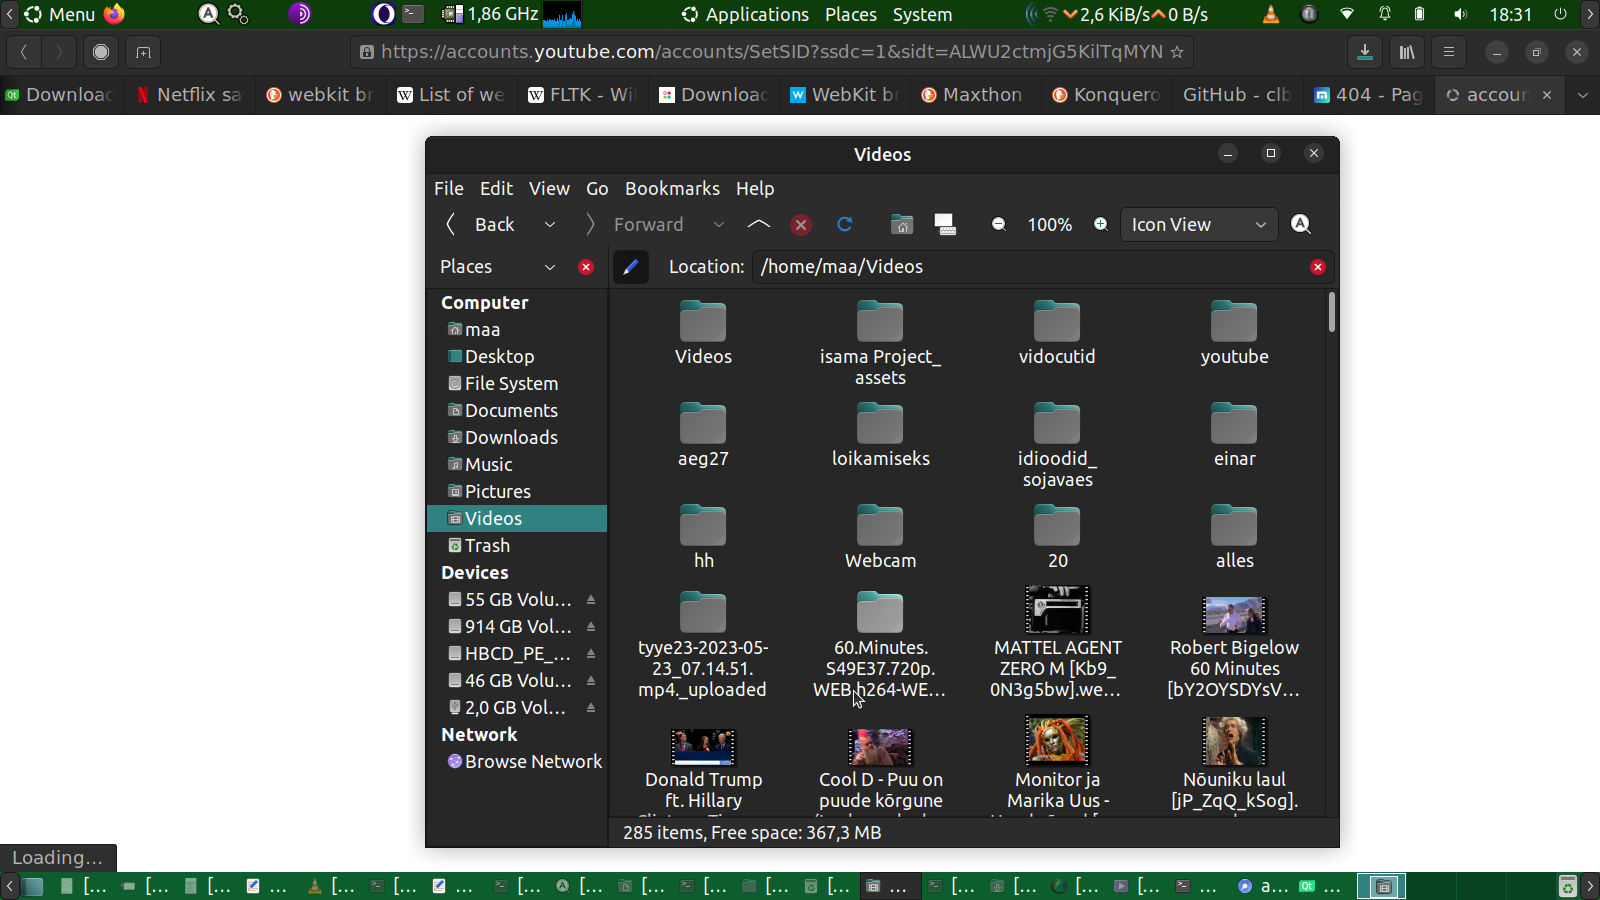Open the Icon View mode dropdown
The image size is (1600, 900).
pyautogui.click(x=1198, y=225)
